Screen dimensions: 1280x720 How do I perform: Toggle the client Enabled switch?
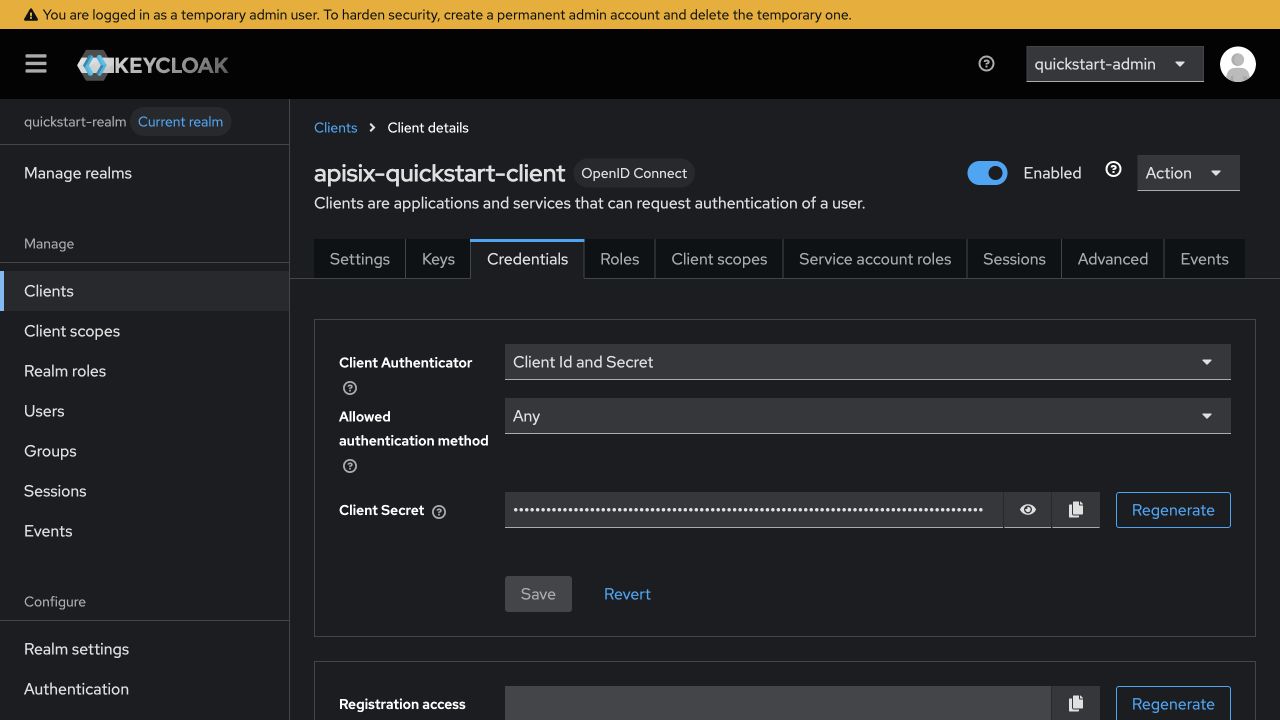coord(987,173)
